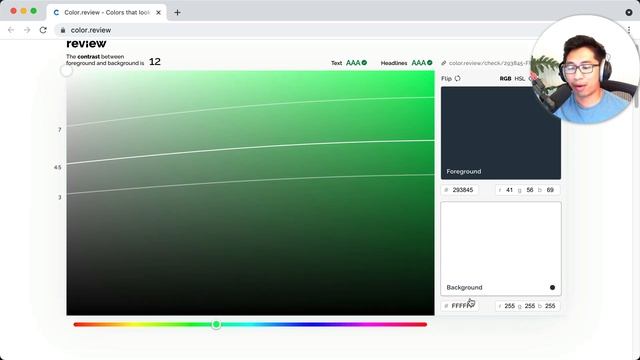Click the link icon beside share URL
640x360 pixels.
(444, 63)
